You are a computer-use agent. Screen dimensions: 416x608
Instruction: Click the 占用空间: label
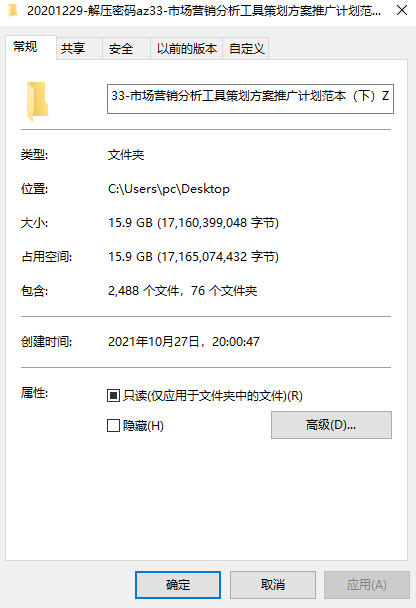coord(47,257)
